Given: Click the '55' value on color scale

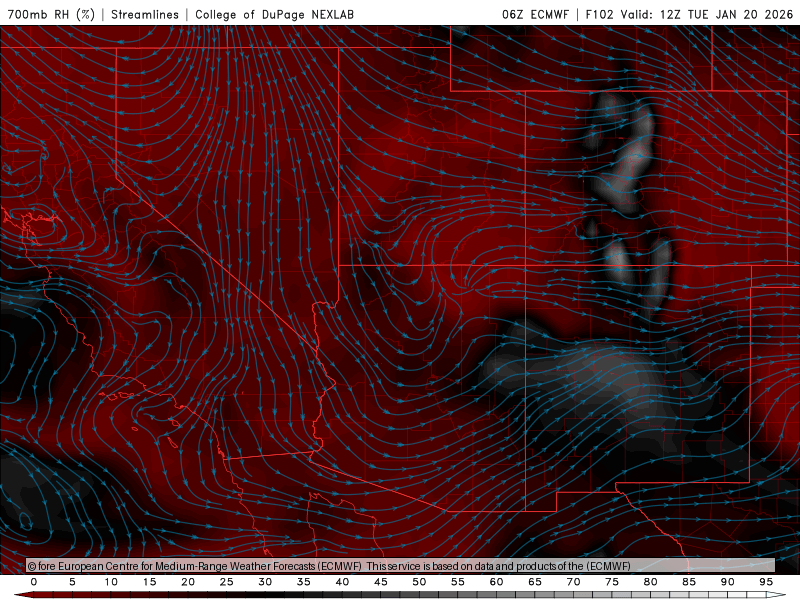Looking at the screenshot, I should (458, 582).
